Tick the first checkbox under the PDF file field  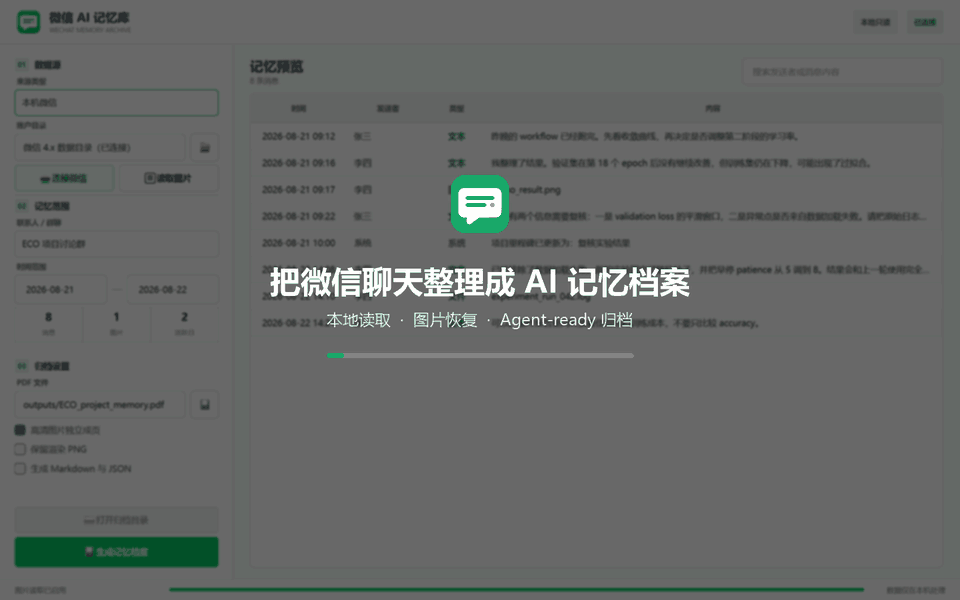[20, 430]
